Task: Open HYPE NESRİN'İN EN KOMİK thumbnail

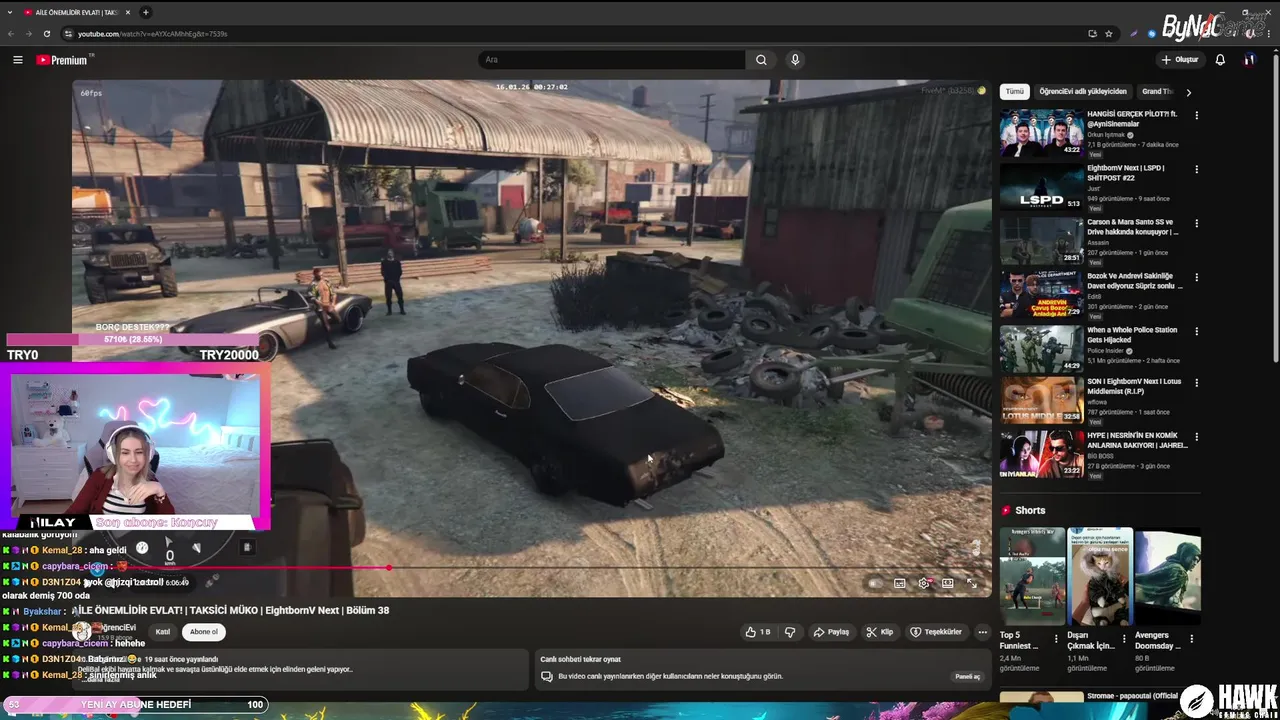Action: point(1041,454)
